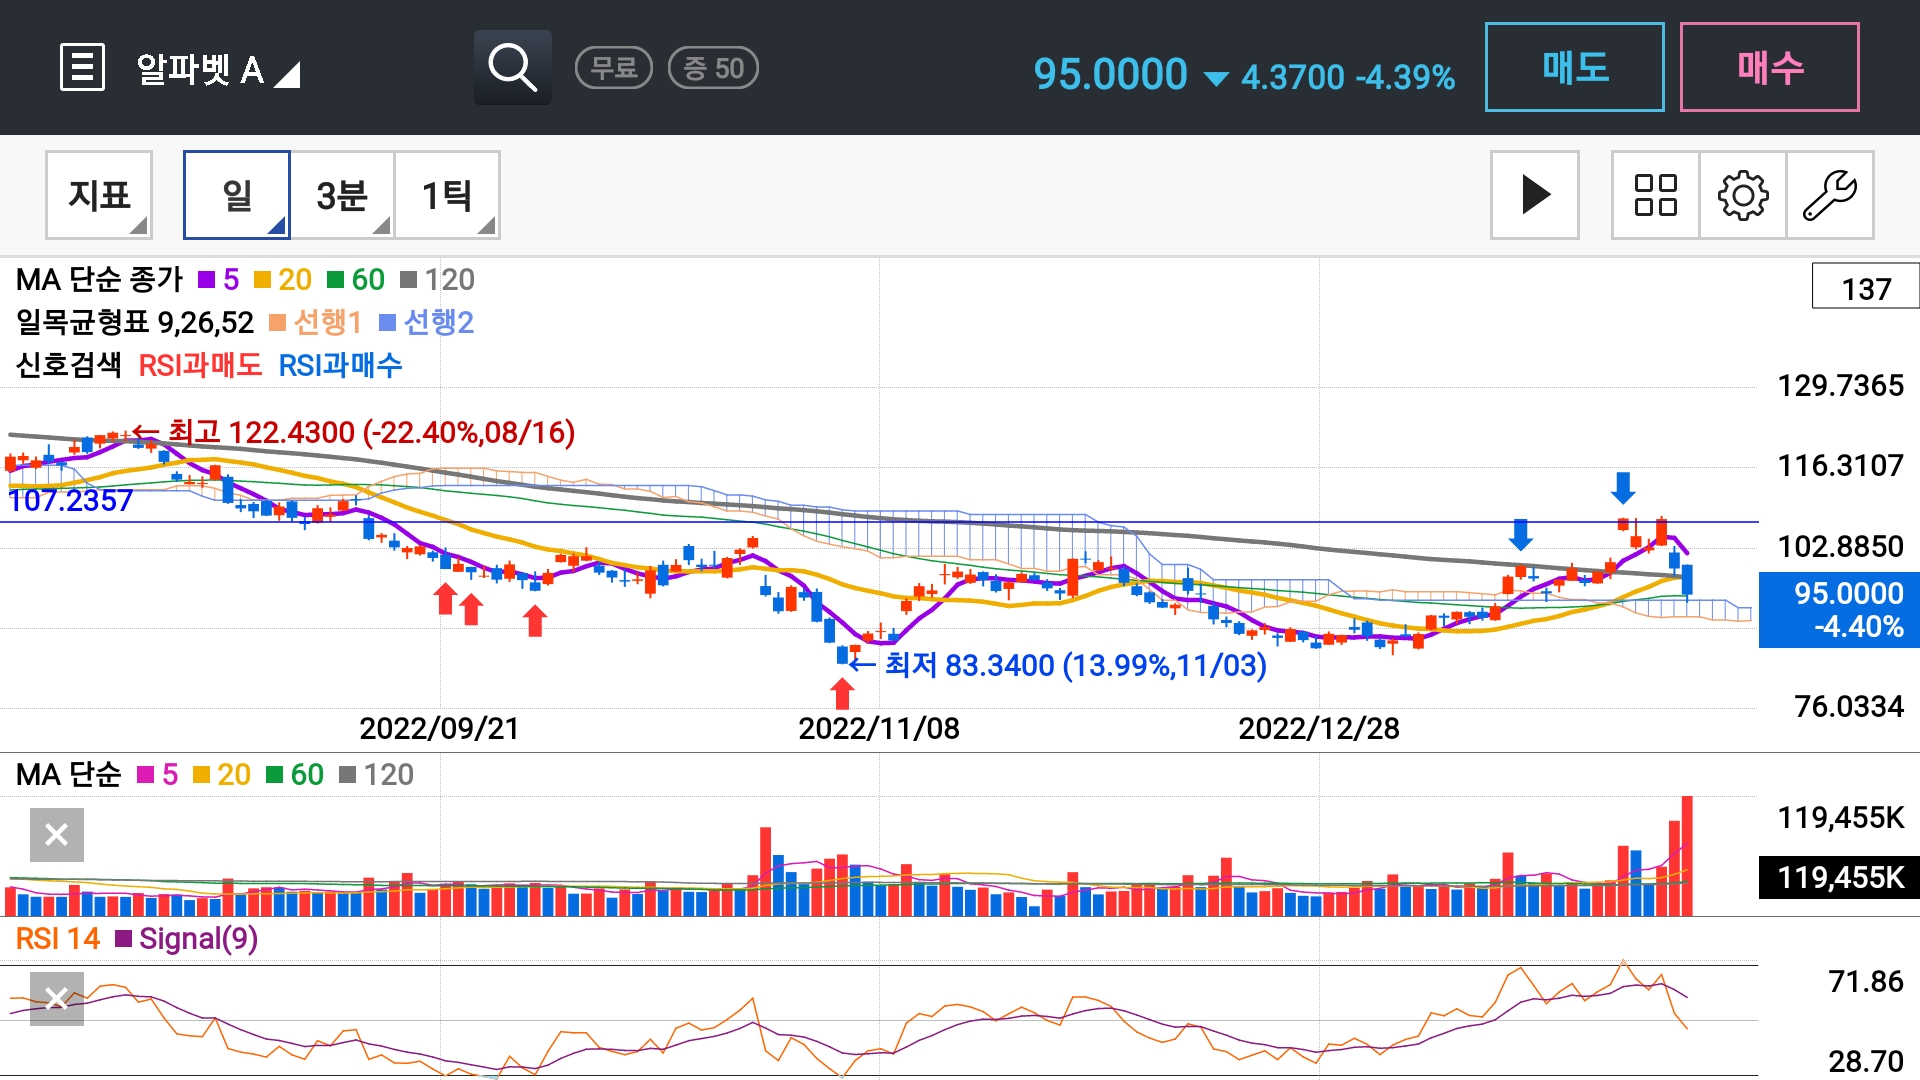Viewport: 1920px width, 1080px height.
Task: Click the gray MA 120 swatch in price legend
Action: (408, 280)
